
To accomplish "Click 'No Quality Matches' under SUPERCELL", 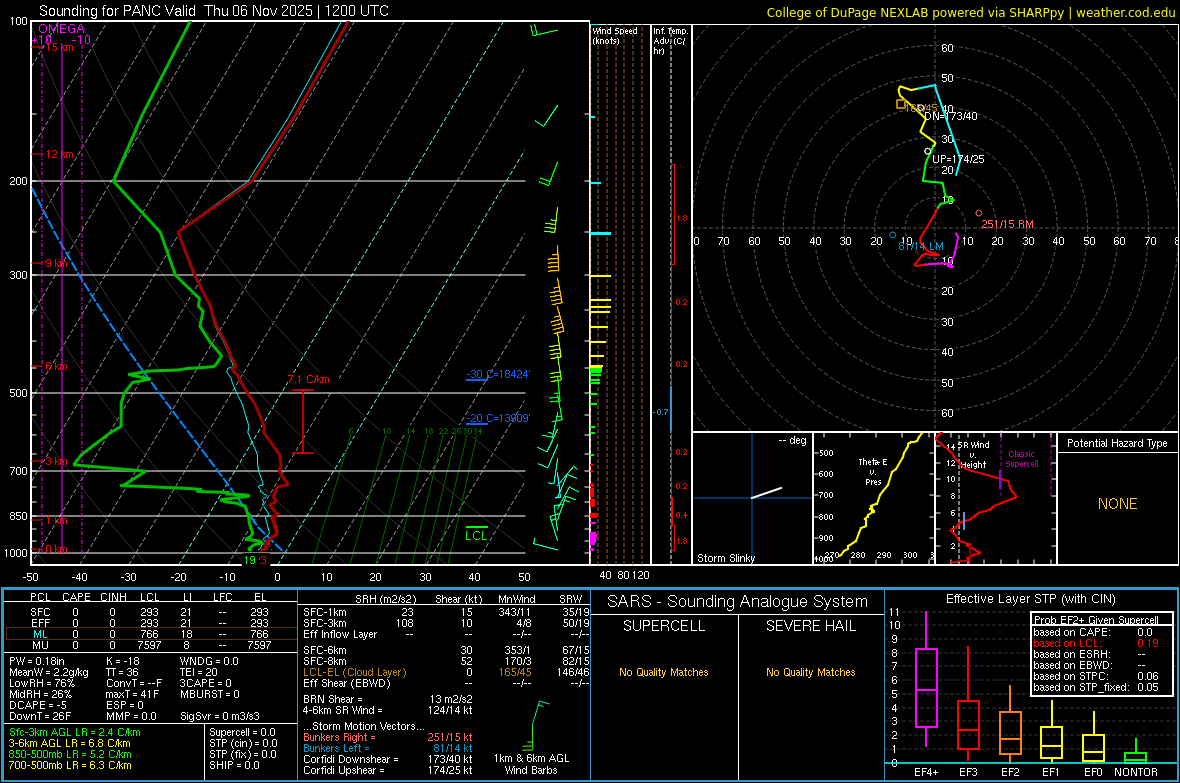I will tap(664, 672).
